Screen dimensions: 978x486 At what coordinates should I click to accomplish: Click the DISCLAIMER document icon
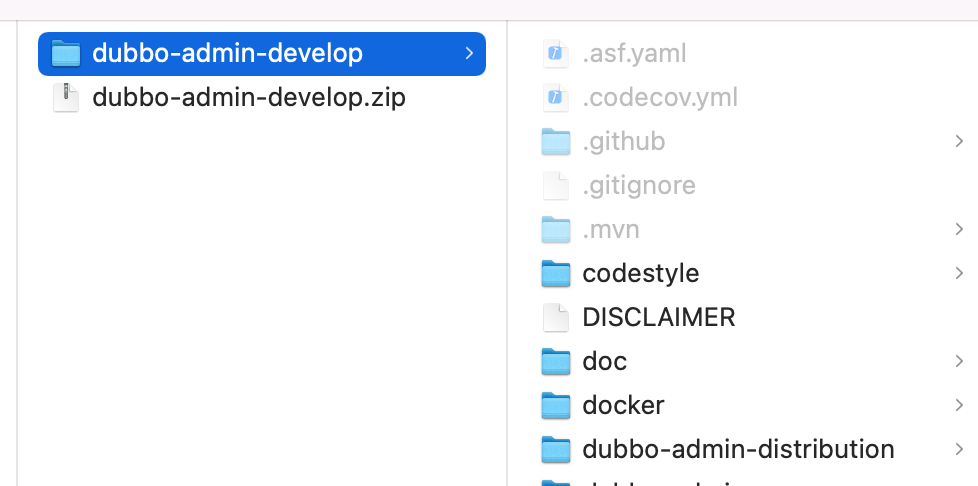555,317
